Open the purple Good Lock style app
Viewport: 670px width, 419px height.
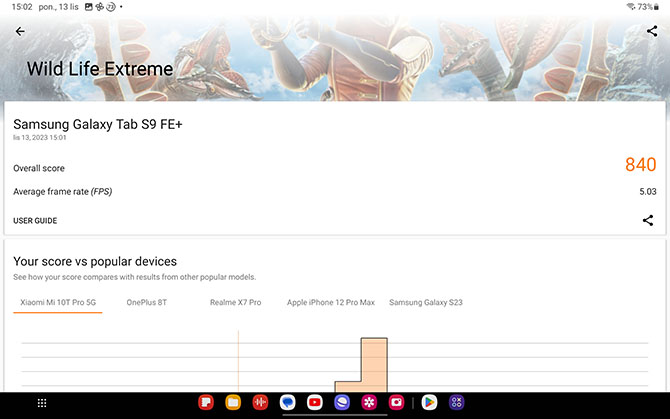pyautogui.click(x=456, y=402)
